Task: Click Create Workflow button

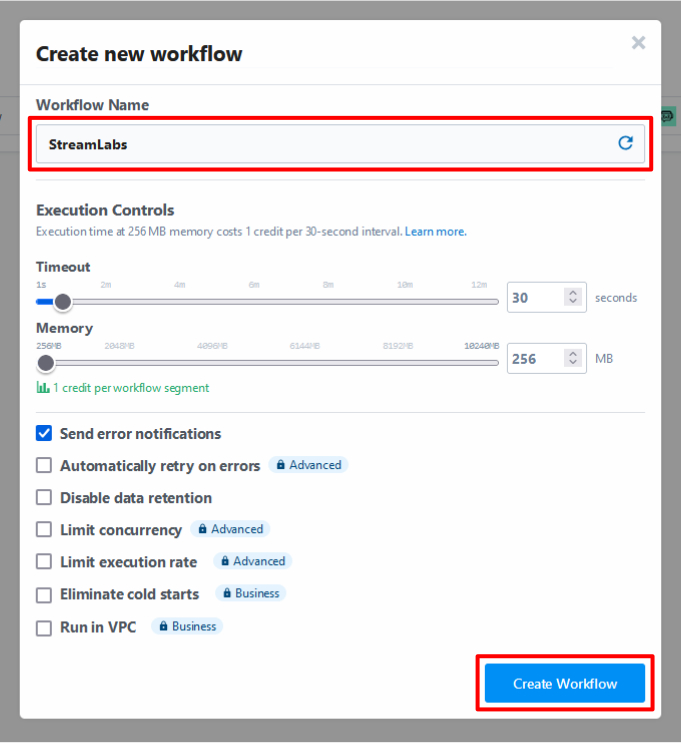Action: [565, 683]
